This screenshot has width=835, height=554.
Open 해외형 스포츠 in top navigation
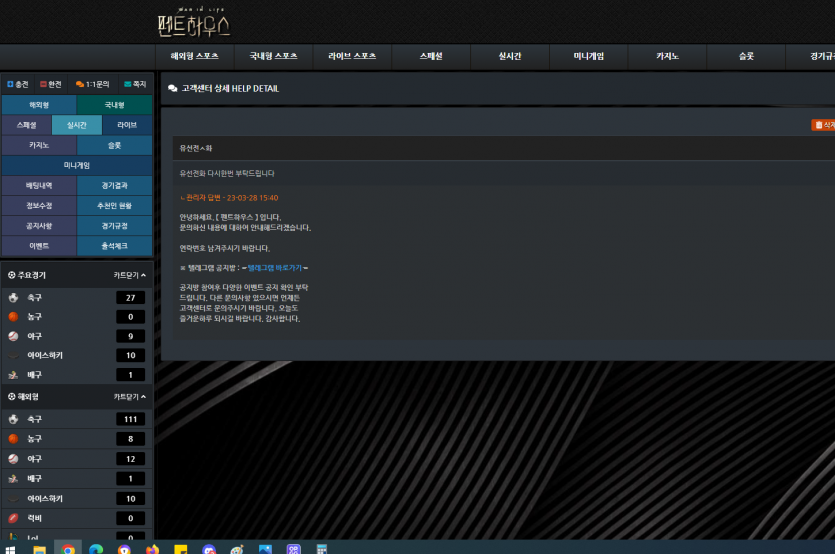pos(195,56)
